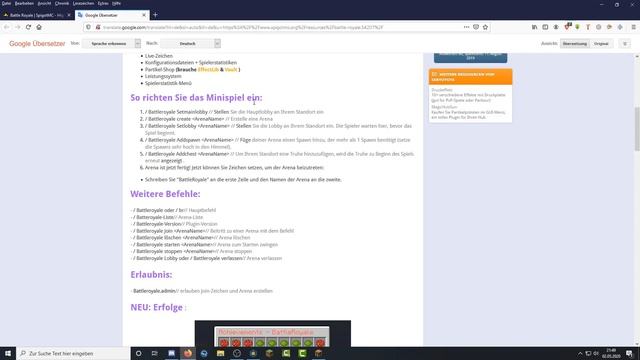
Task: Open the Windows Start menu
Action: [x=8, y=353]
